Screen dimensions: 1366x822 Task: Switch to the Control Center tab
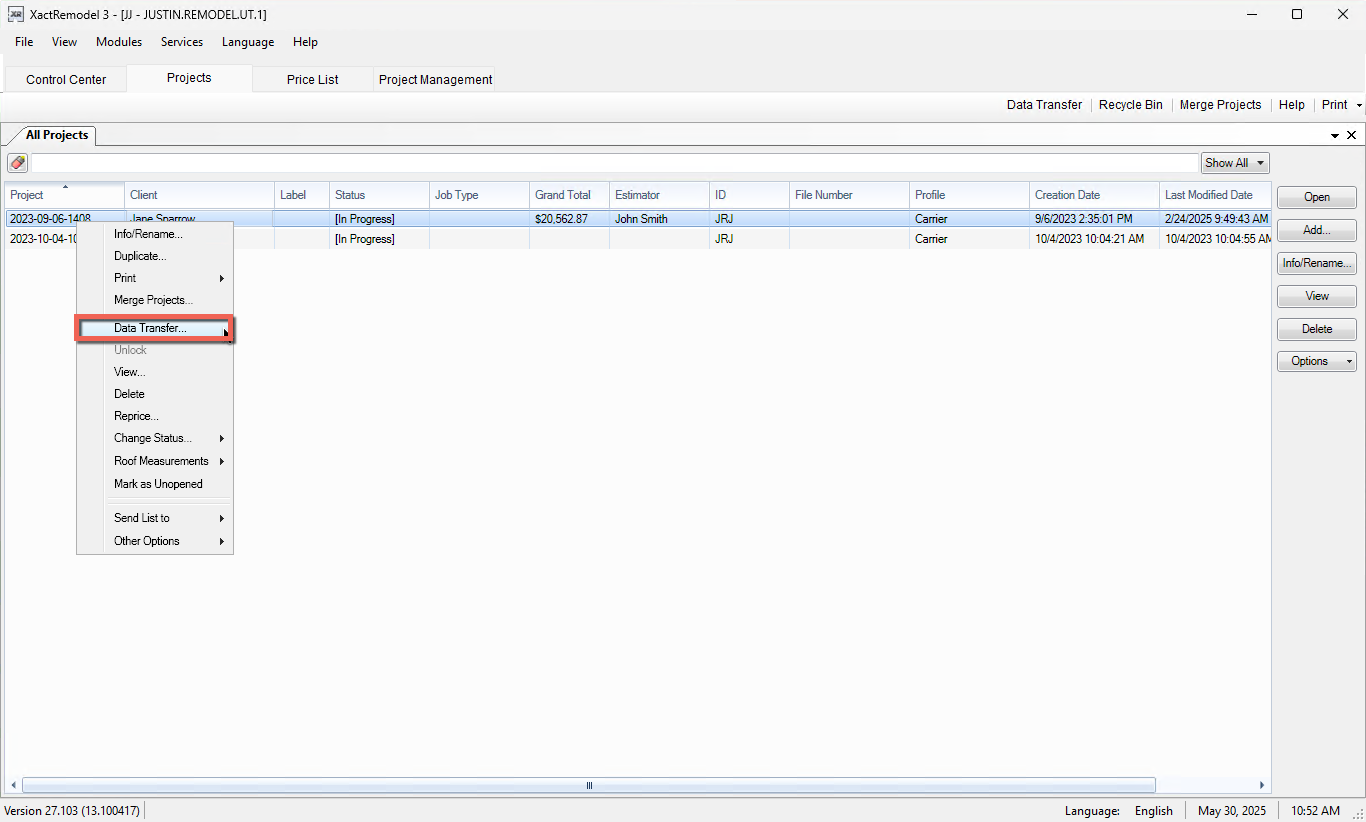point(66,79)
